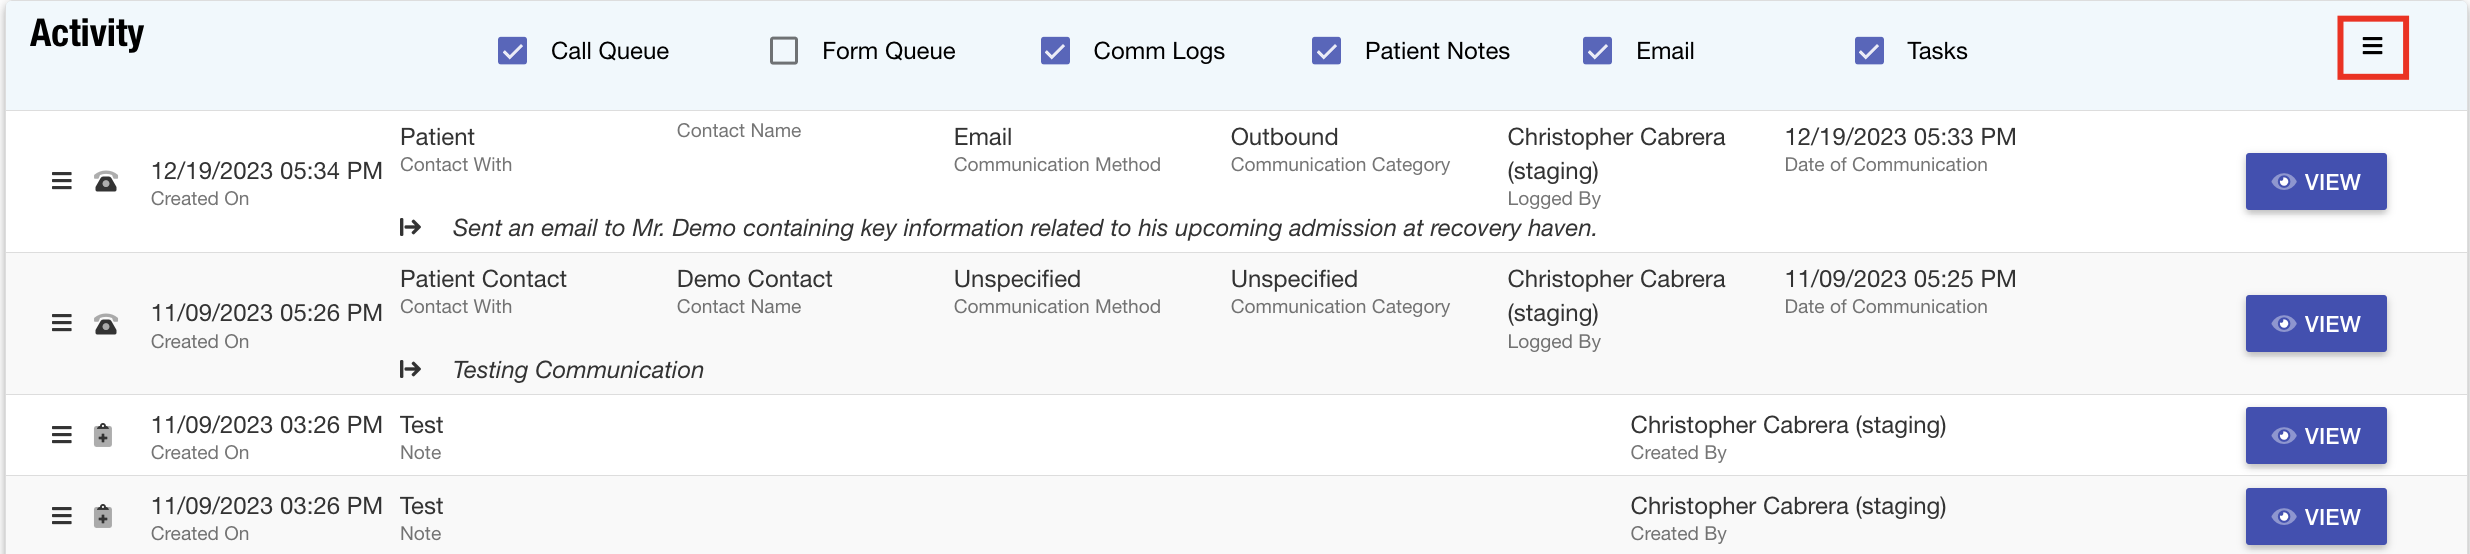The width and height of the screenshot is (2470, 554).
Task: Enable the Form Queue checkbox
Action: 784,51
